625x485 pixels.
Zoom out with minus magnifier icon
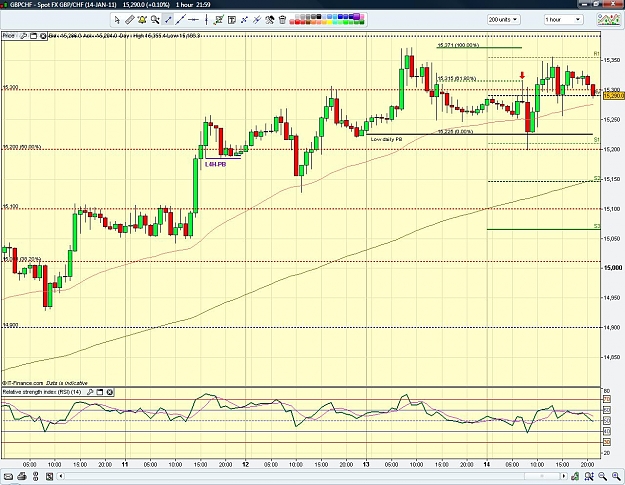[x=602, y=476]
